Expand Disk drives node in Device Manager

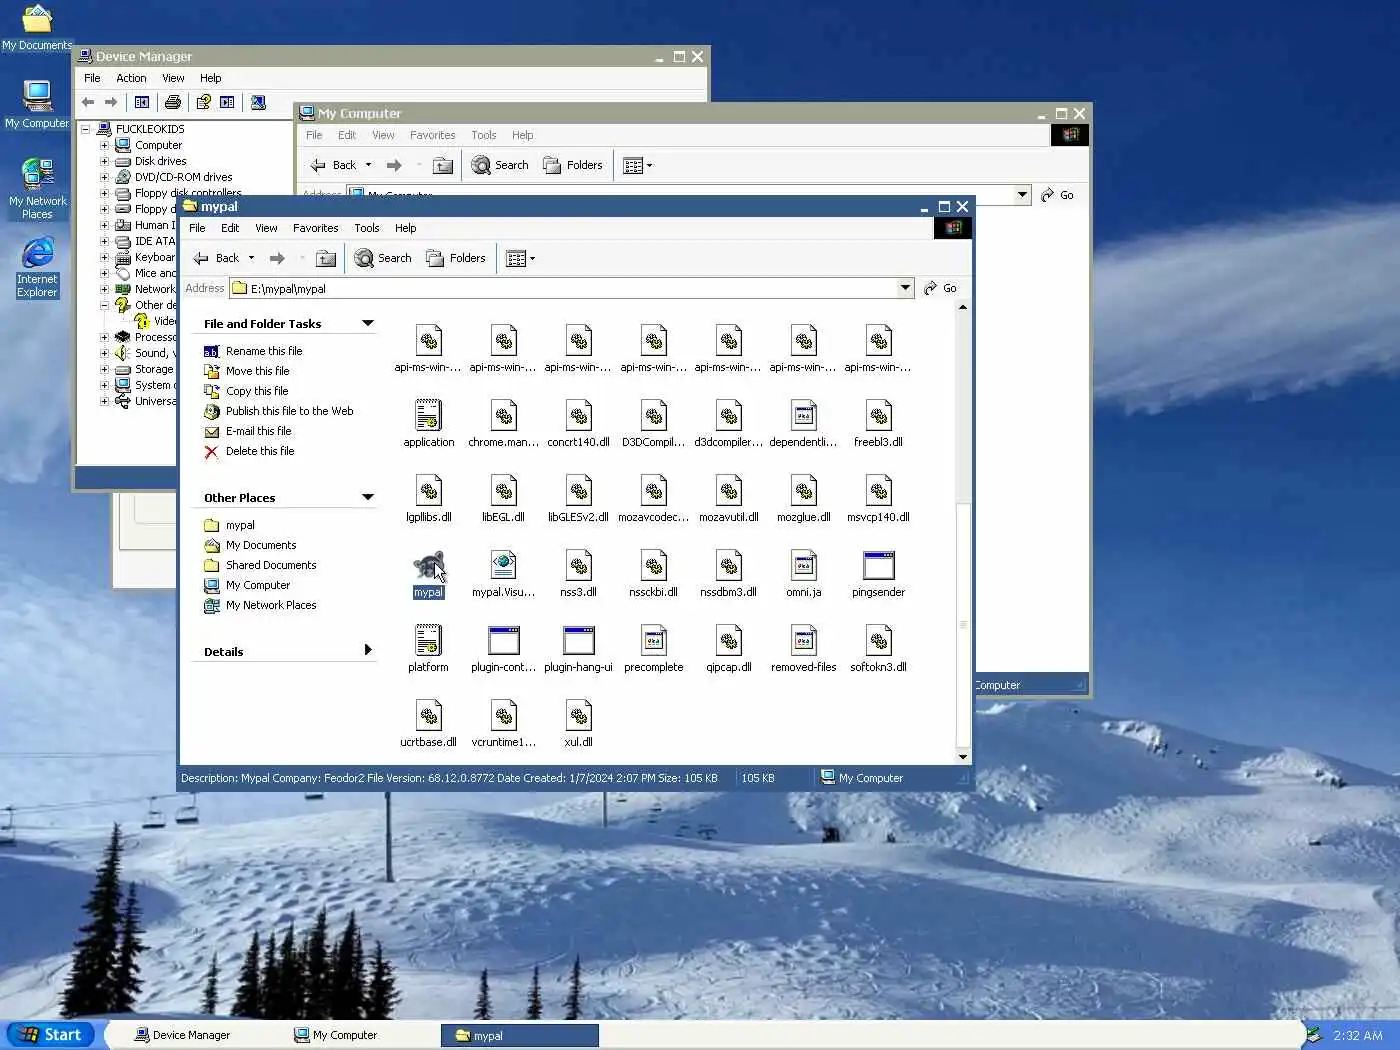pos(104,161)
